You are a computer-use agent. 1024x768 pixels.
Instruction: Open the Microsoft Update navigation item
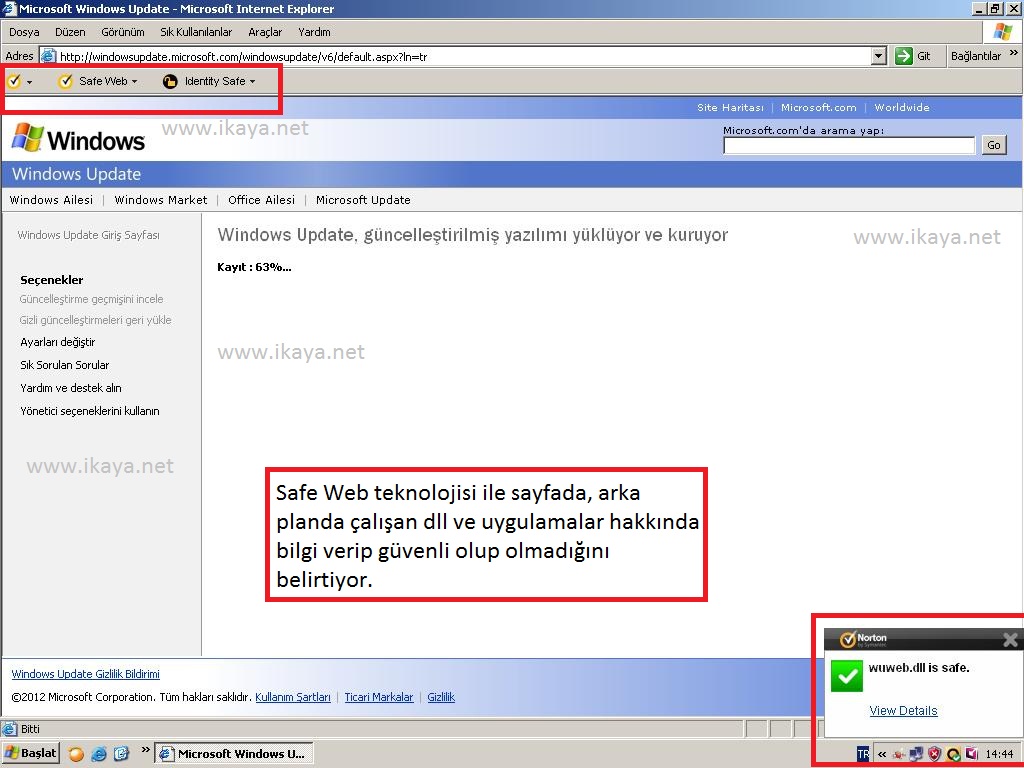click(x=363, y=200)
